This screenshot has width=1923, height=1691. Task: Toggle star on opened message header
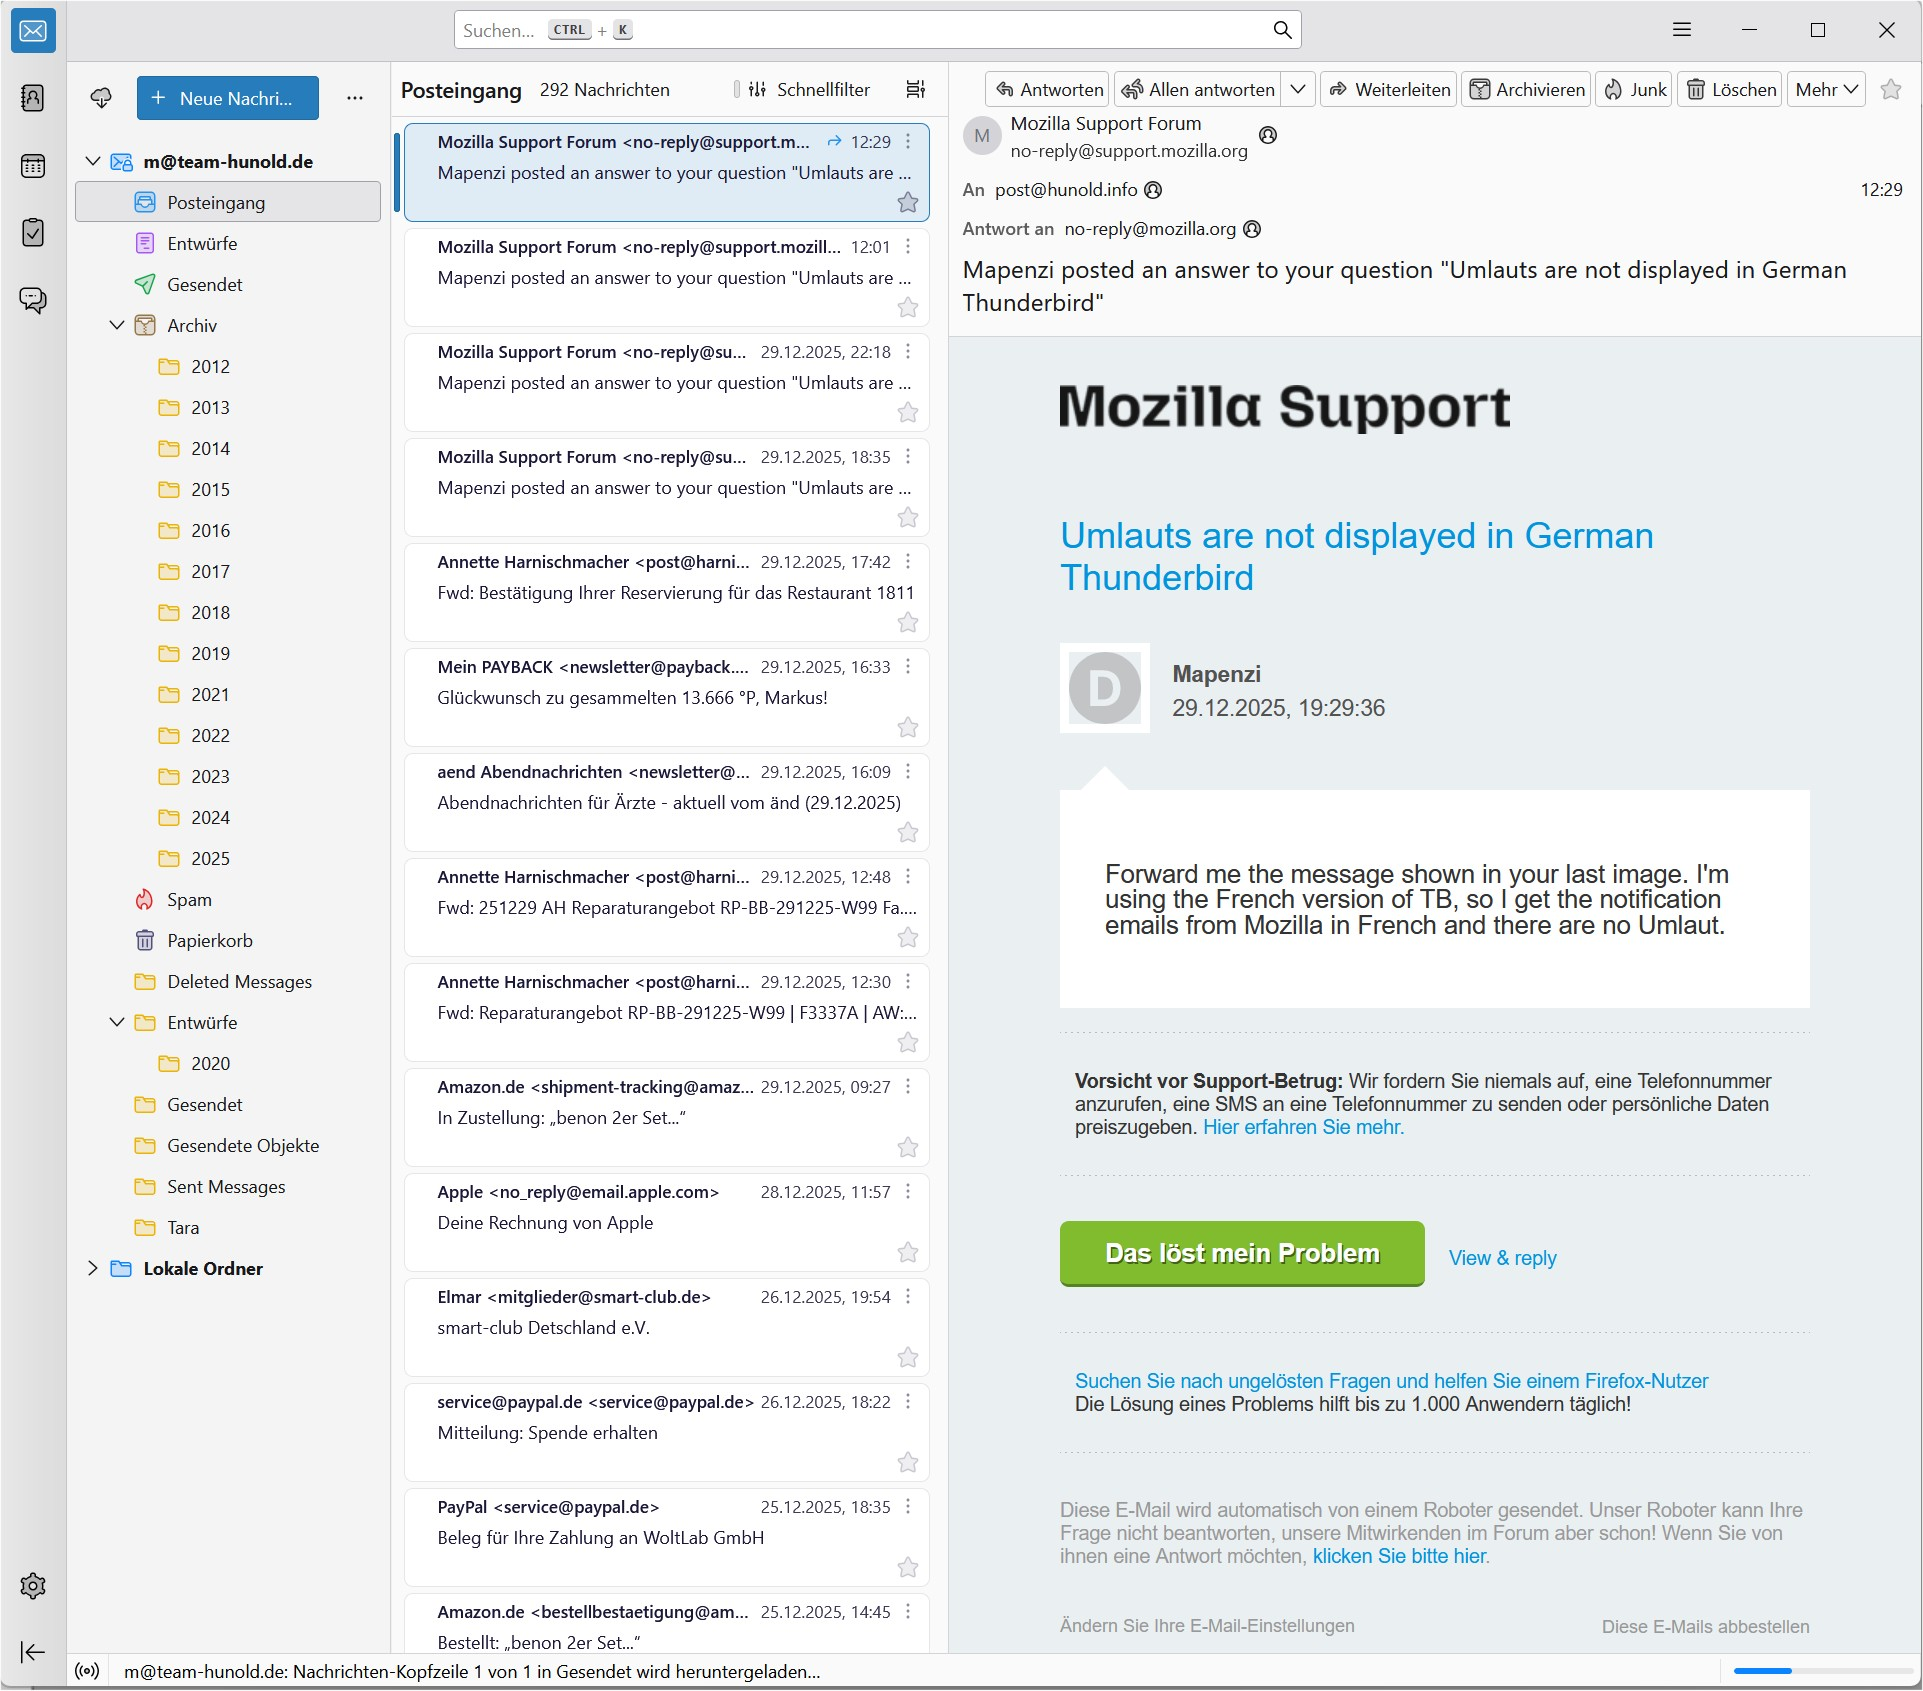click(1890, 90)
